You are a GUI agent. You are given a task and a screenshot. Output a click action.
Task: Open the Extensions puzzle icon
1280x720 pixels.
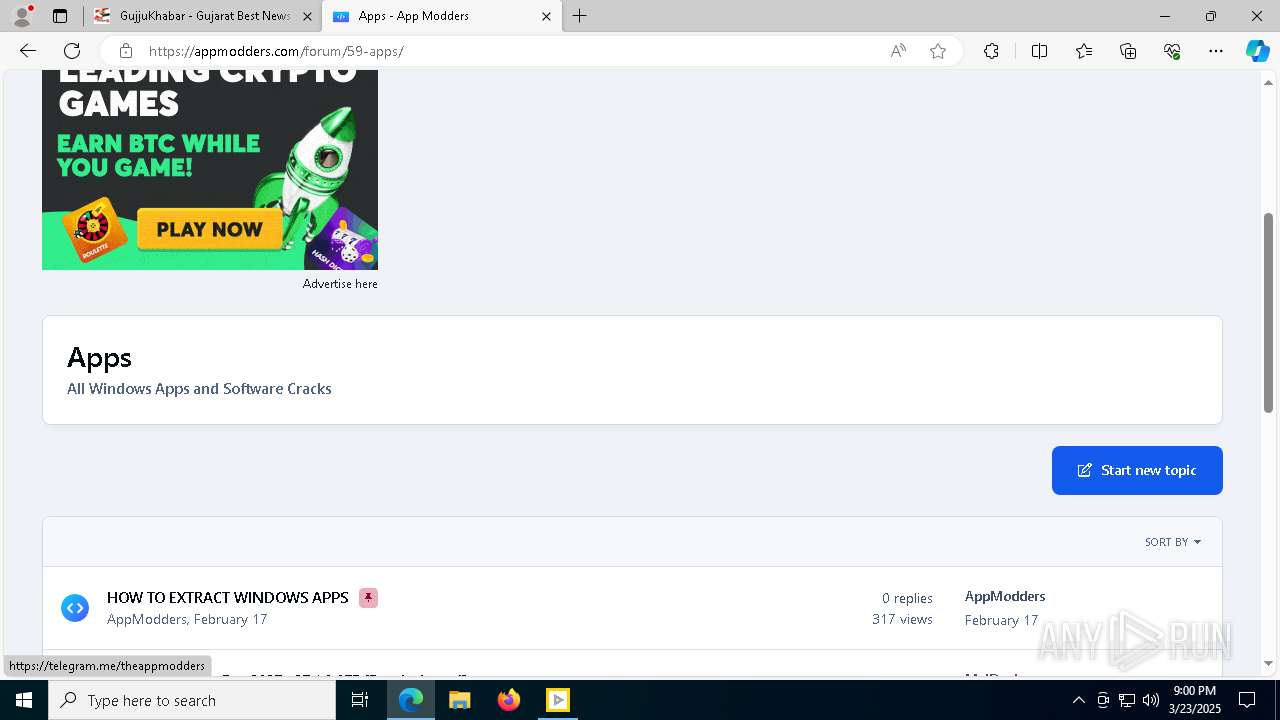pos(991,51)
